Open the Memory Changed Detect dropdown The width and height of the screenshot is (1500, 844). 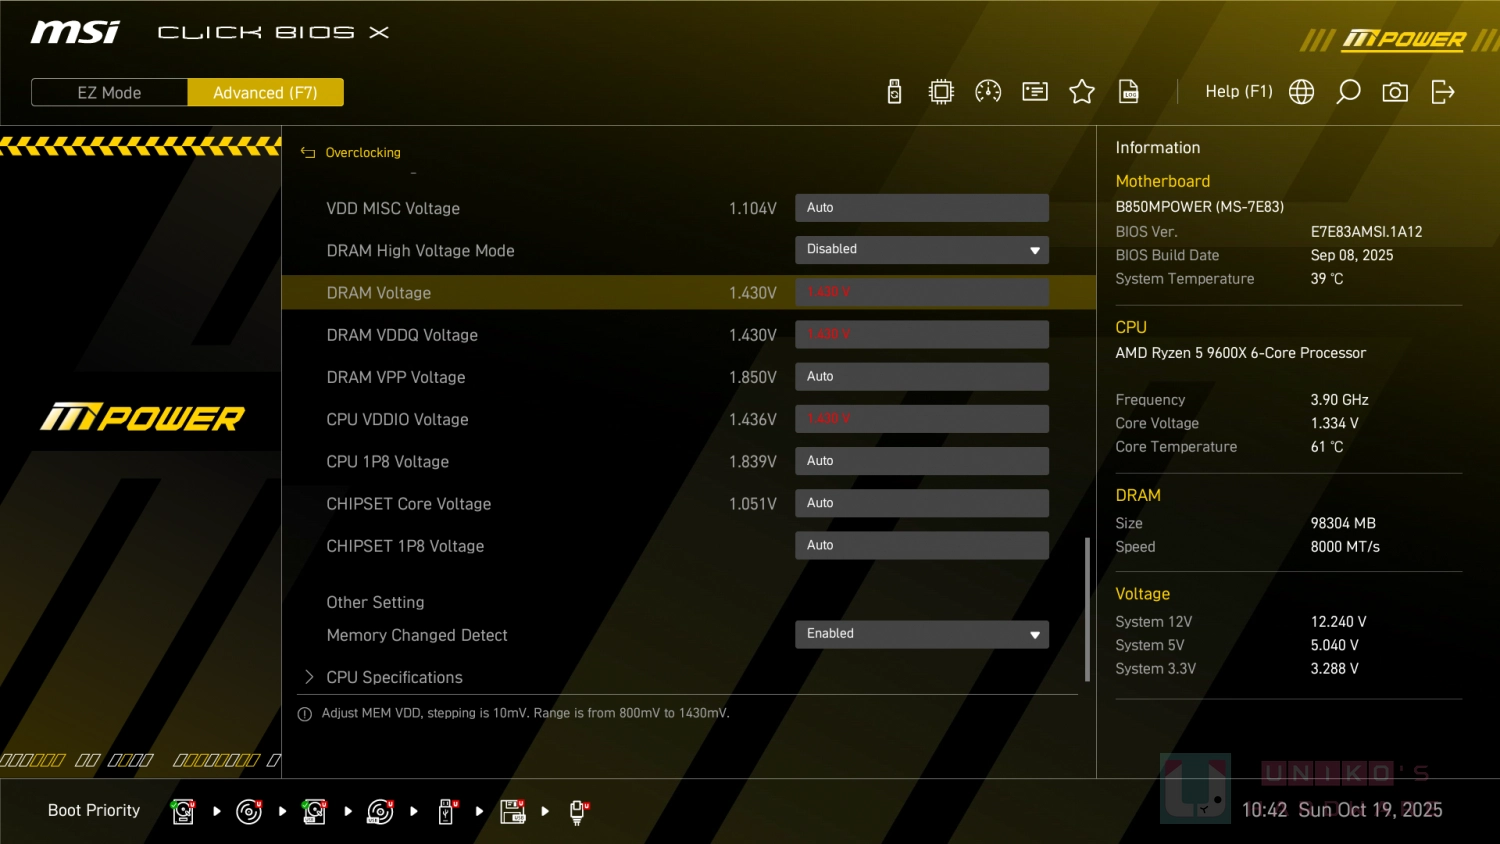point(921,634)
